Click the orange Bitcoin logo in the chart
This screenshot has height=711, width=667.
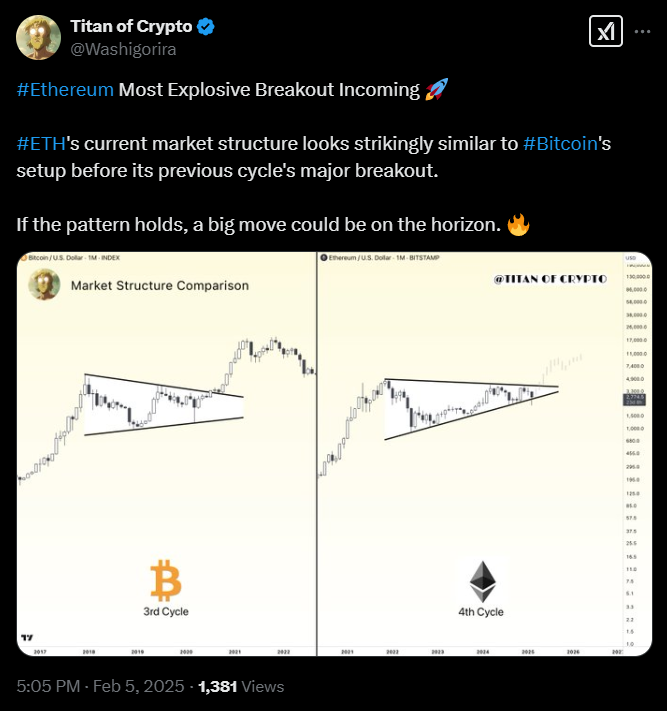click(x=166, y=580)
